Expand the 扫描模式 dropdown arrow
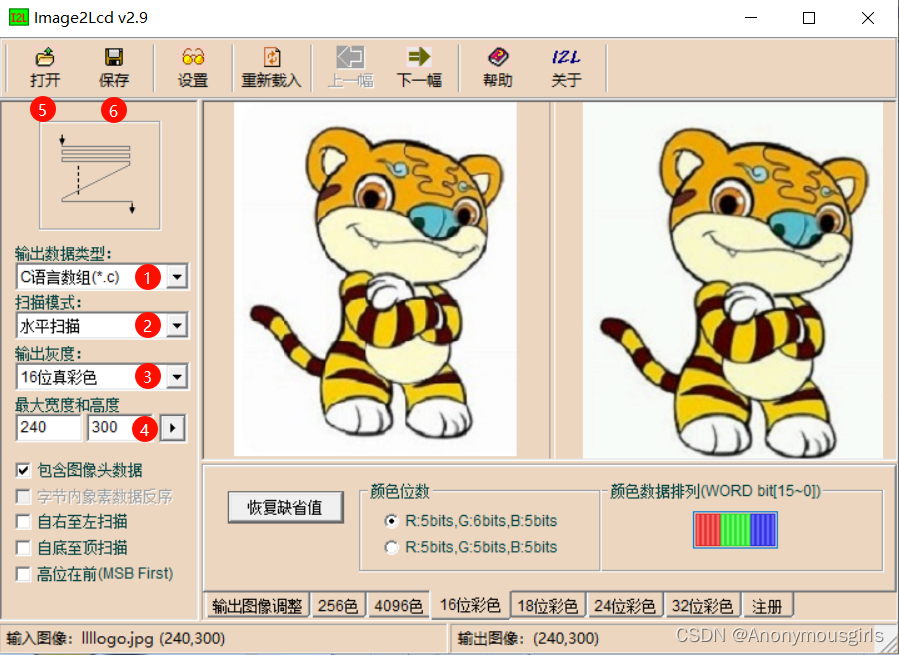This screenshot has height=655, width=899. pos(177,326)
